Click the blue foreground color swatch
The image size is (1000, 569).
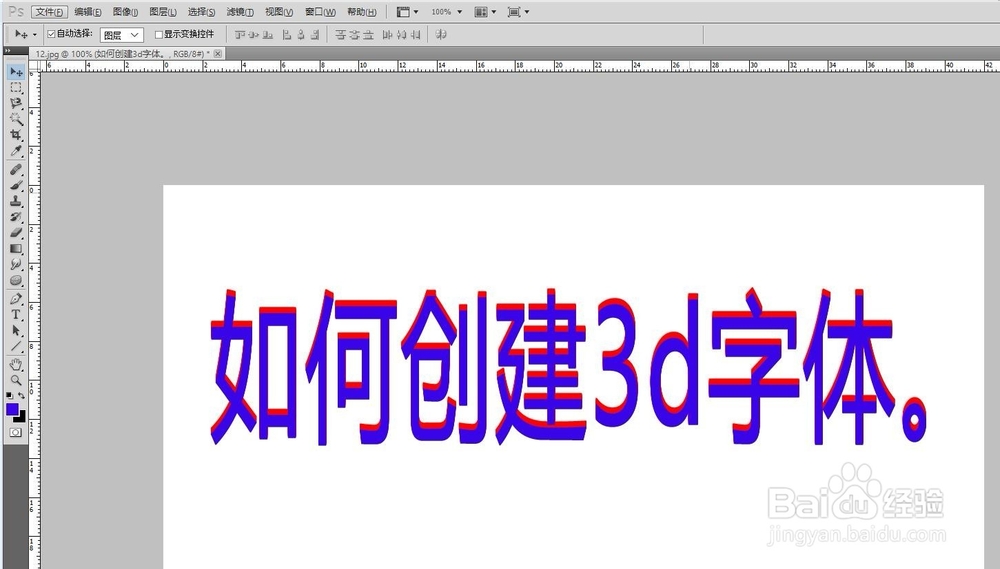tap(12, 409)
